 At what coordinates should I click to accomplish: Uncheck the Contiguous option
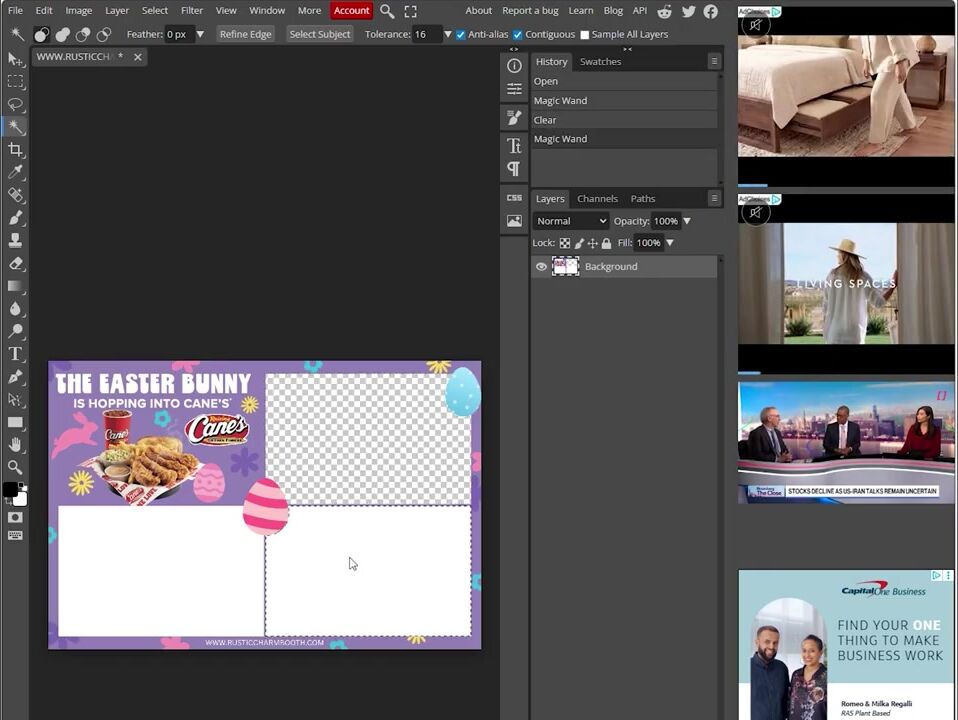click(517, 35)
